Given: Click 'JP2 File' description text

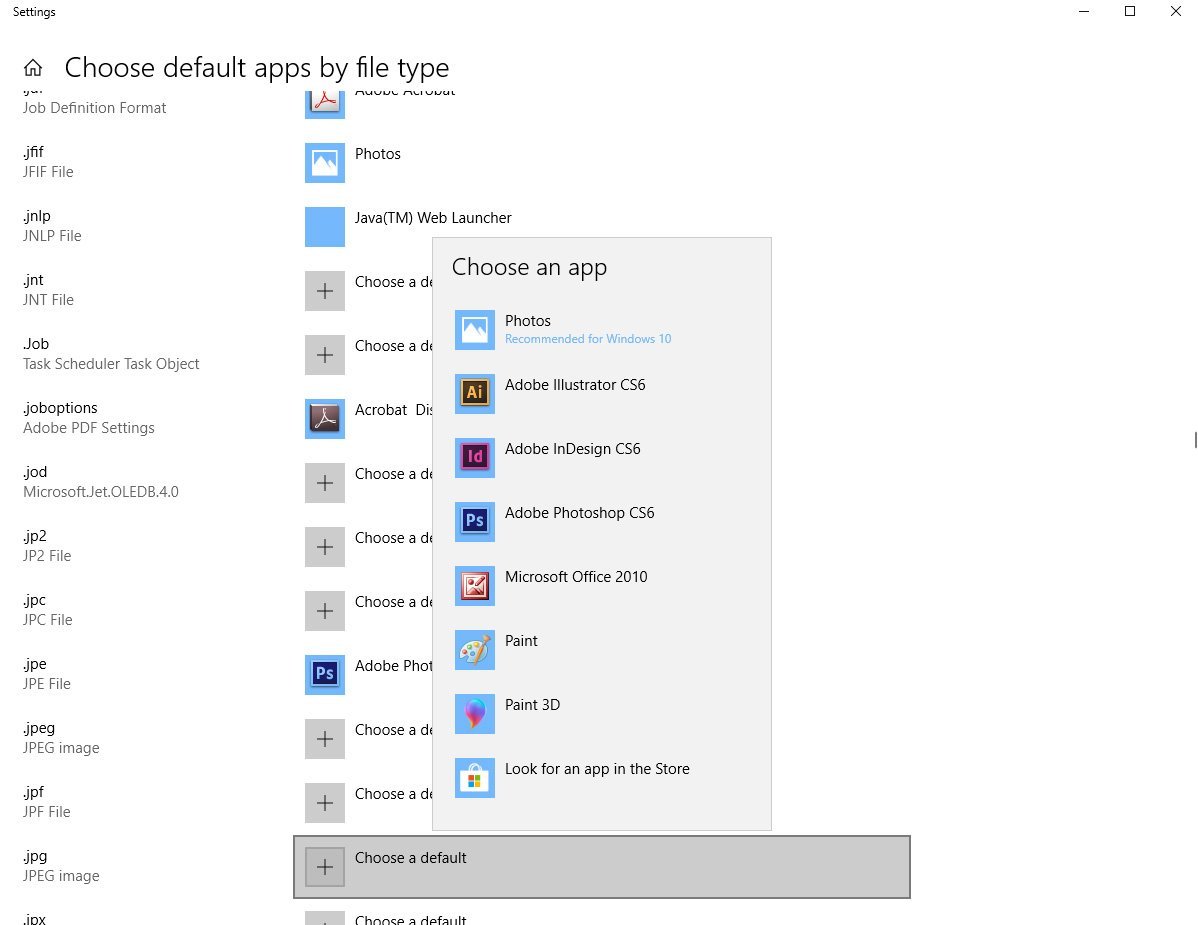Looking at the screenshot, I should point(47,556).
